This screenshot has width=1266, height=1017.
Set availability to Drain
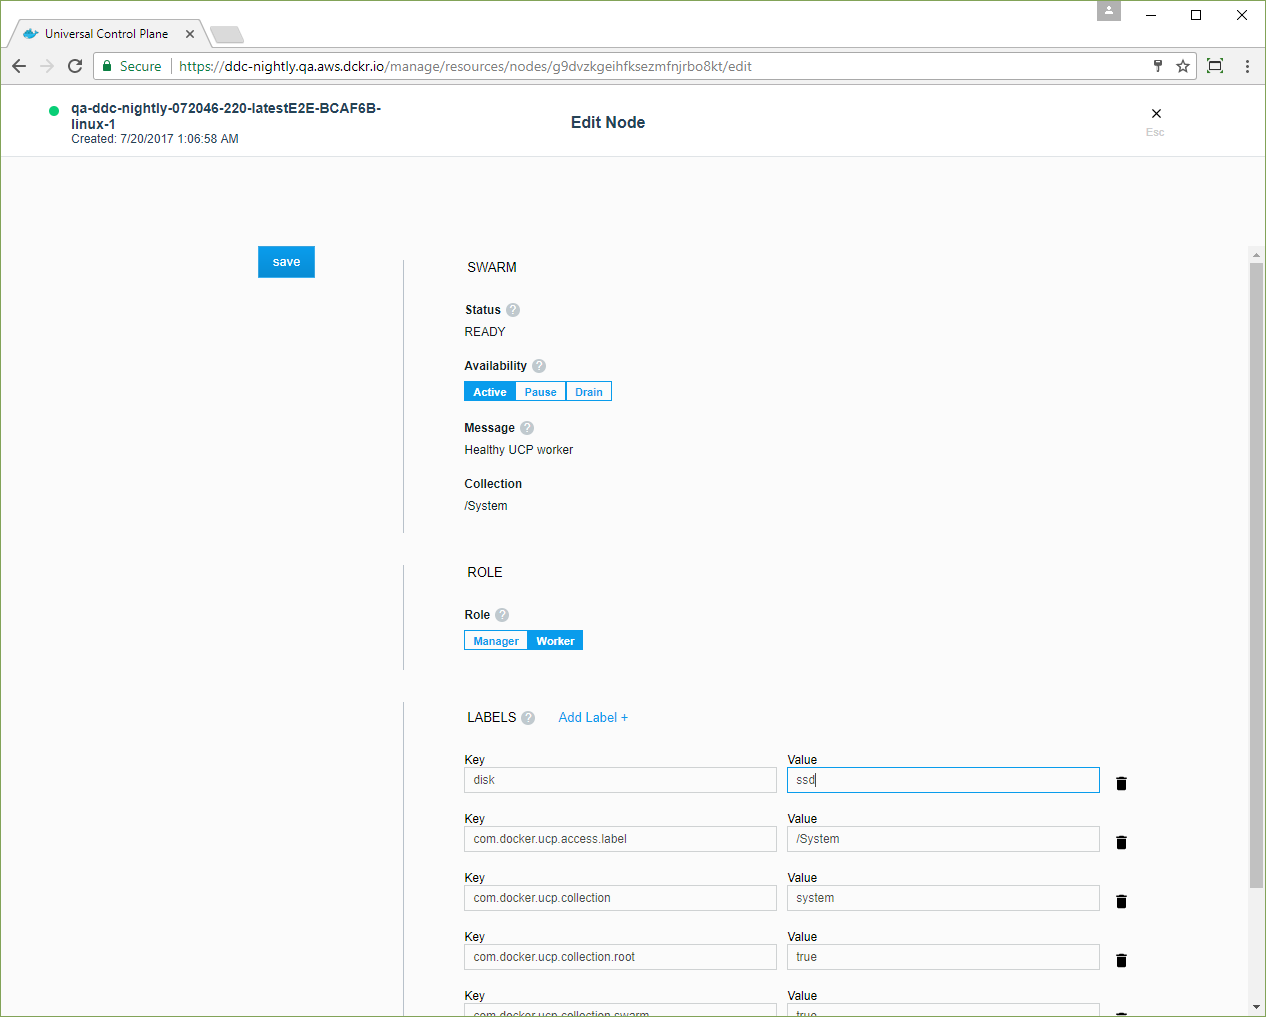[589, 392]
